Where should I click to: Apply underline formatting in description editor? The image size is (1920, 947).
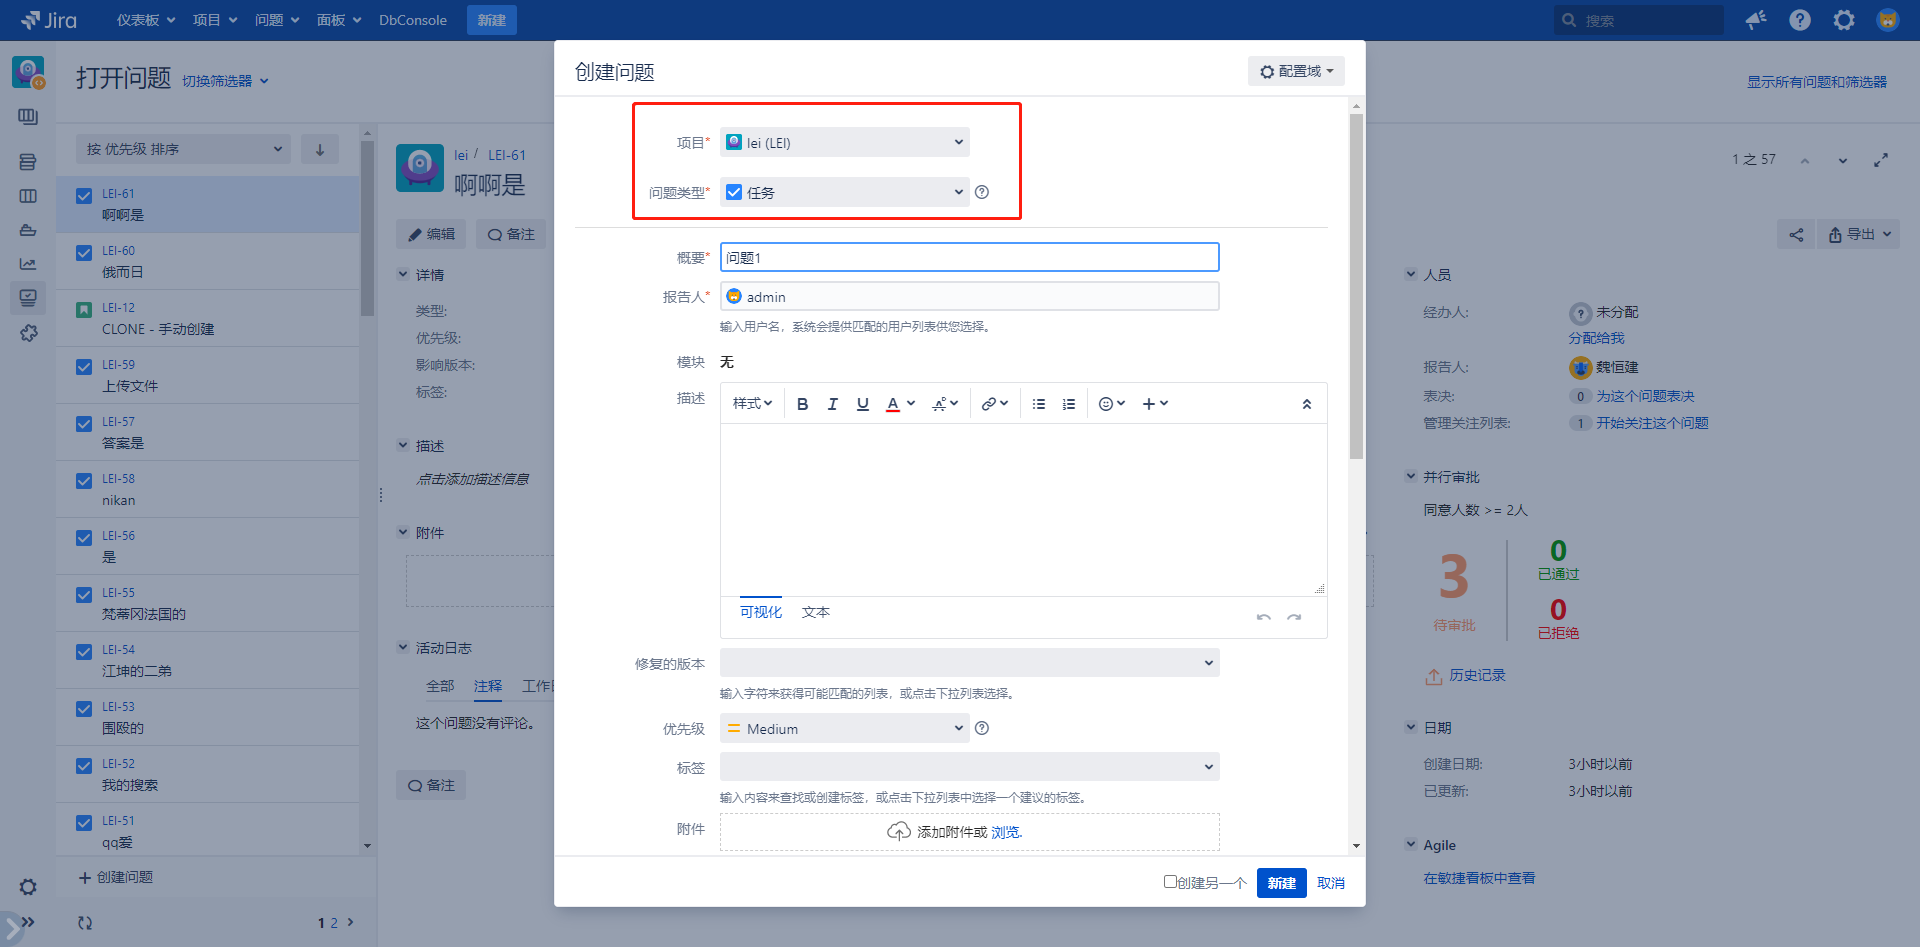click(862, 404)
